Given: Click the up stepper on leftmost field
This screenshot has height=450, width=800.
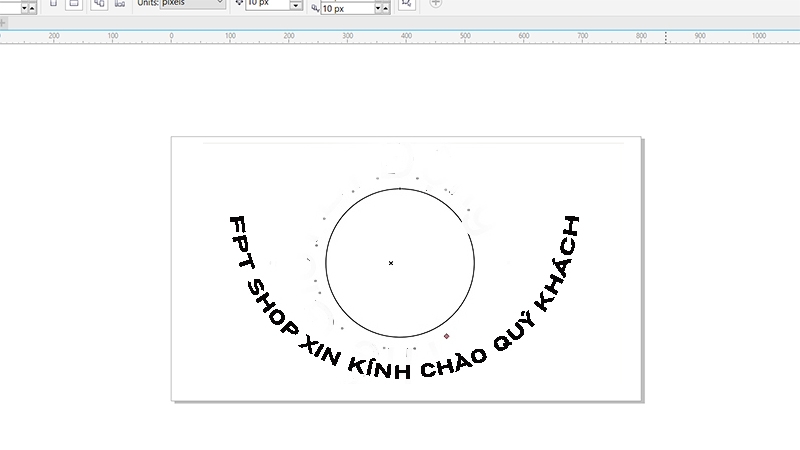Looking at the screenshot, I should click(x=32, y=9).
